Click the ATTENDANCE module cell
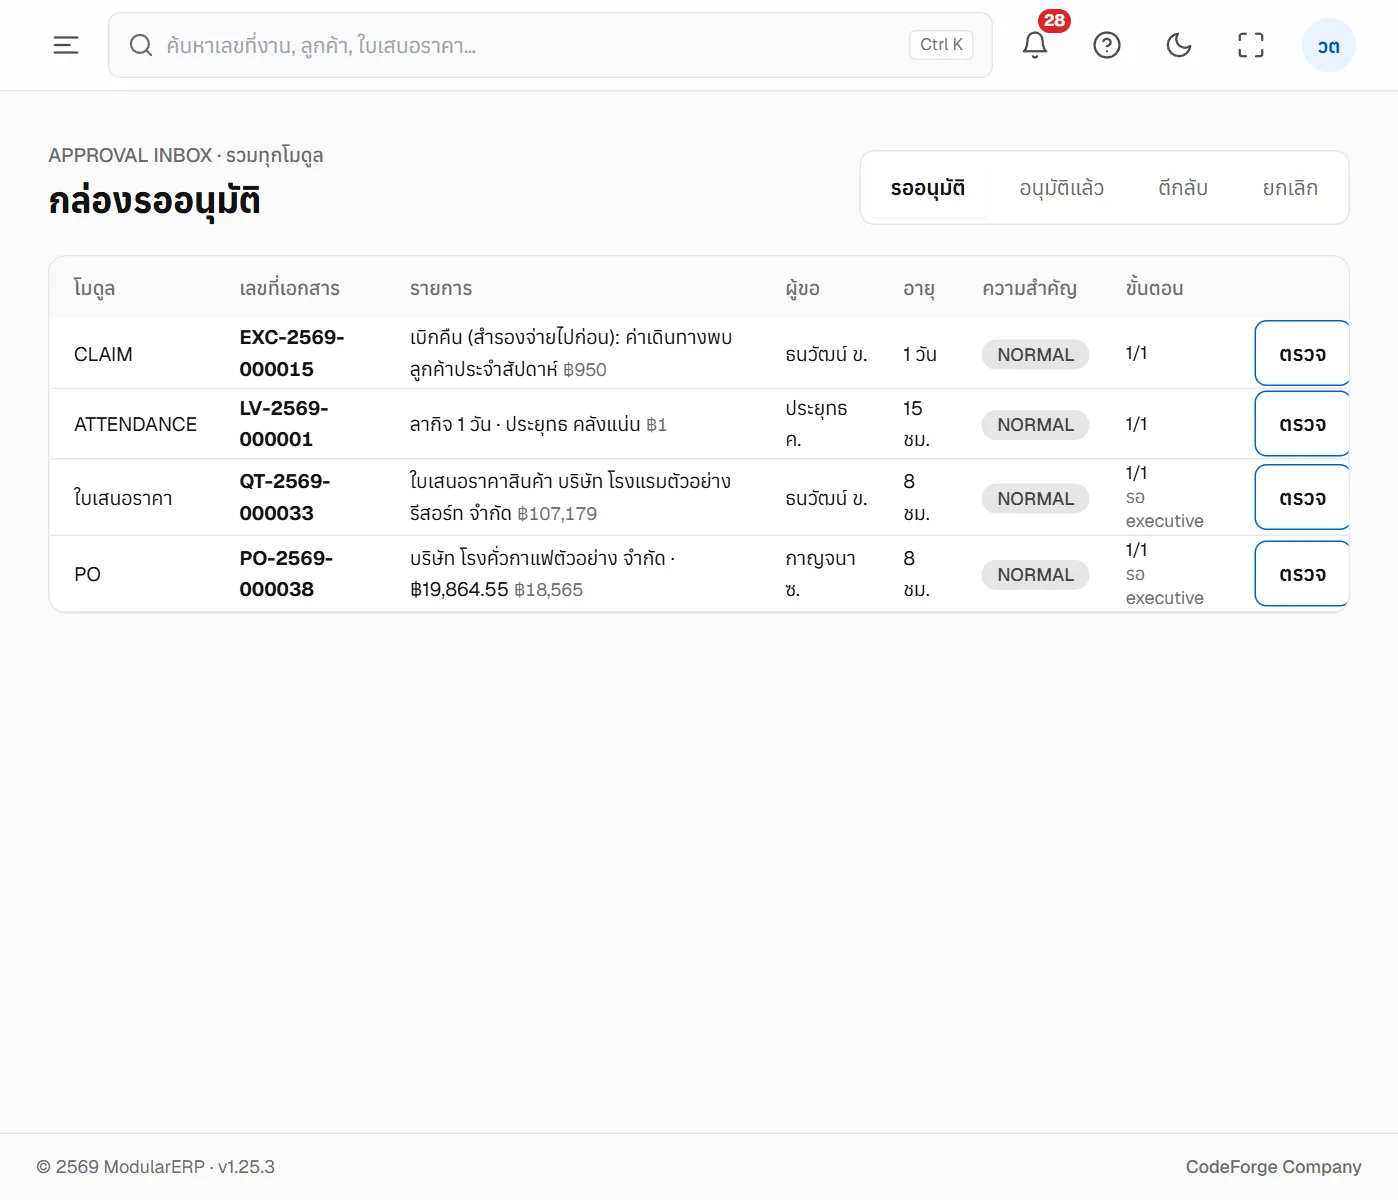This screenshot has width=1398, height=1200. point(135,424)
